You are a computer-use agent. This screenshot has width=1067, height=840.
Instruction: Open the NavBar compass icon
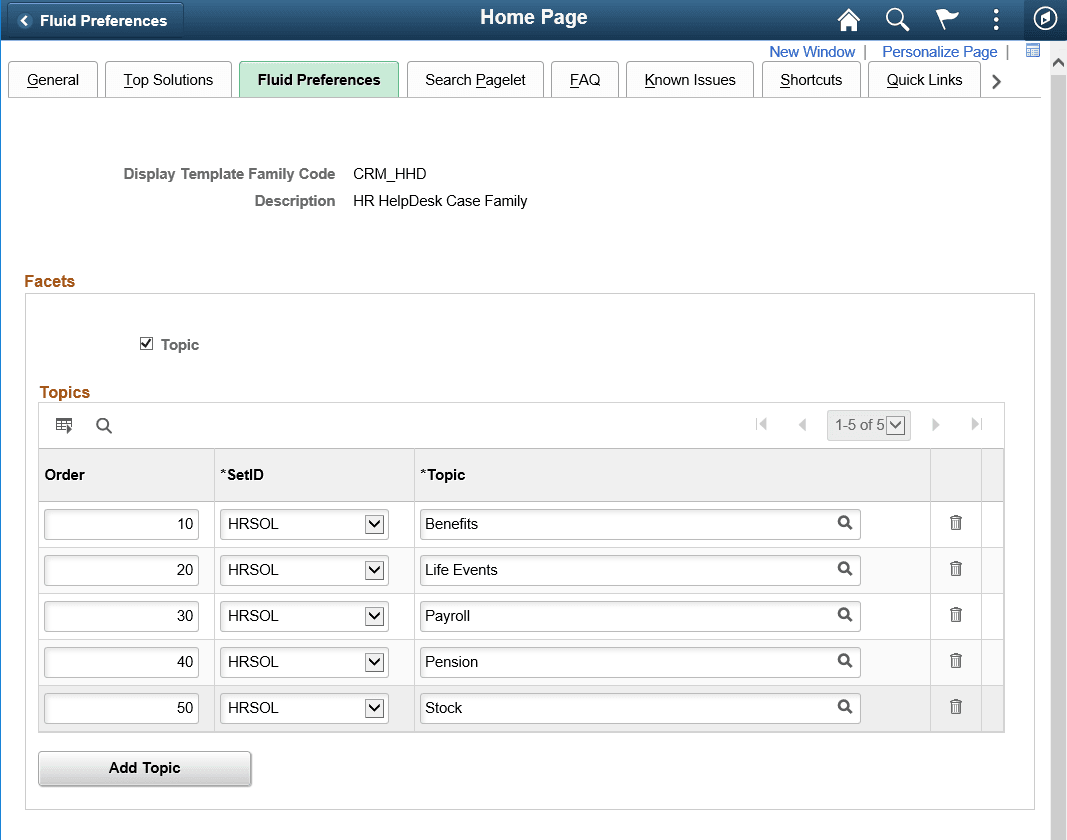coord(1044,19)
